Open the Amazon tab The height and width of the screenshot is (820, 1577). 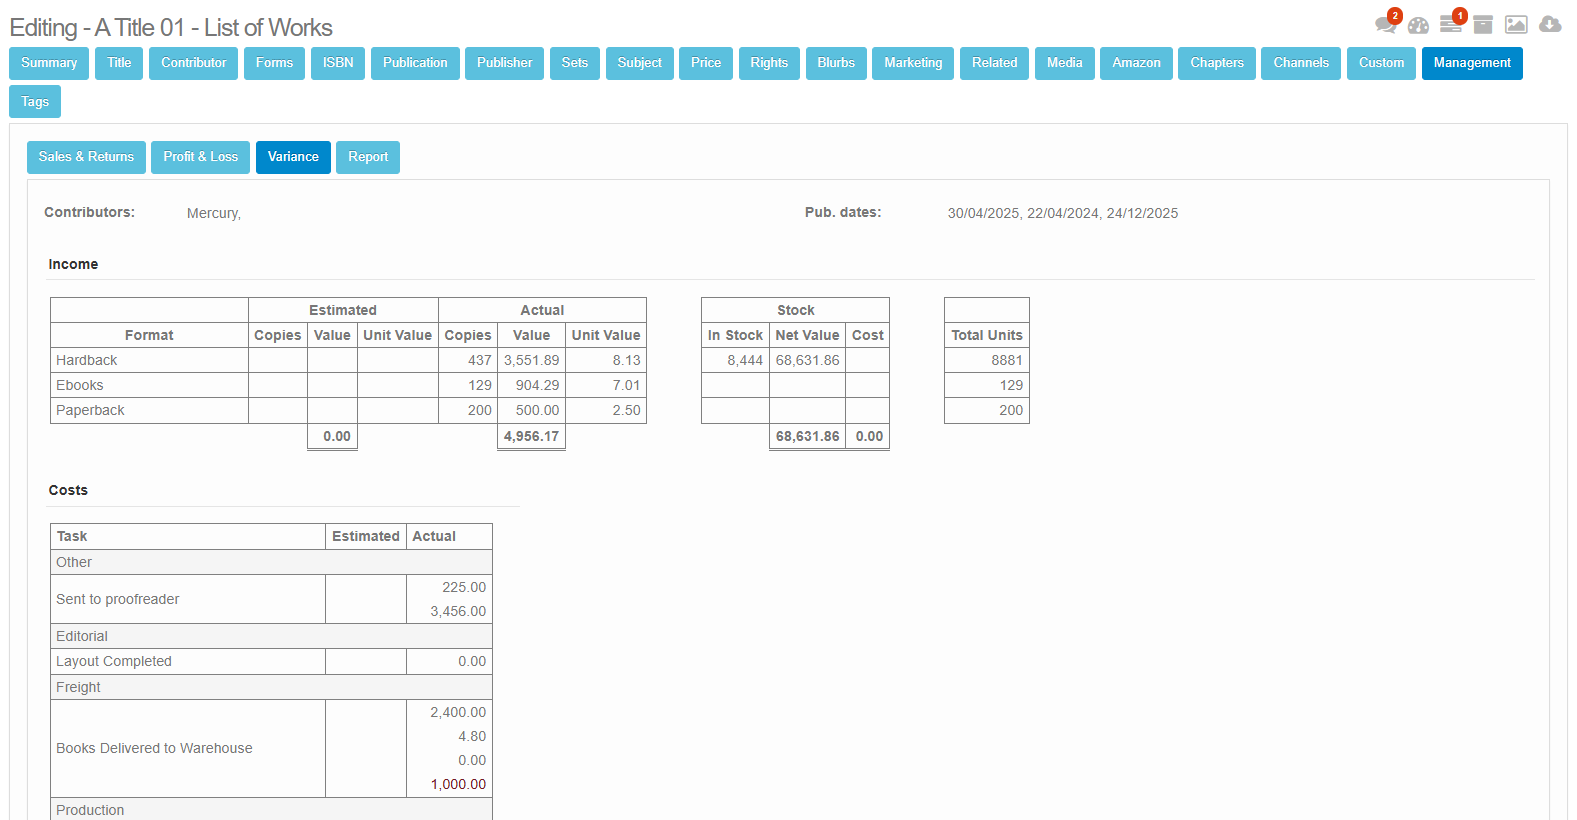coord(1136,63)
